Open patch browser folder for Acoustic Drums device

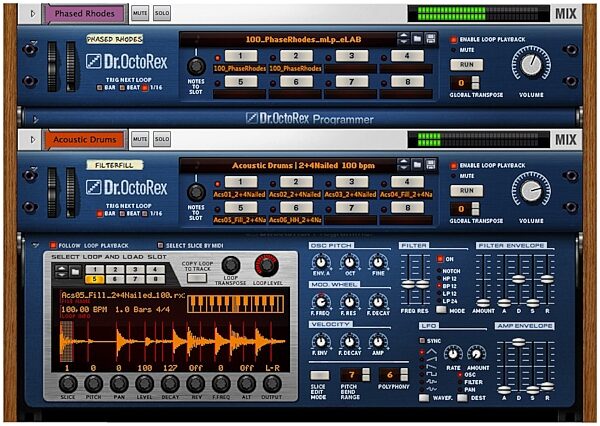pyautogui.click(x=417, y=165)
